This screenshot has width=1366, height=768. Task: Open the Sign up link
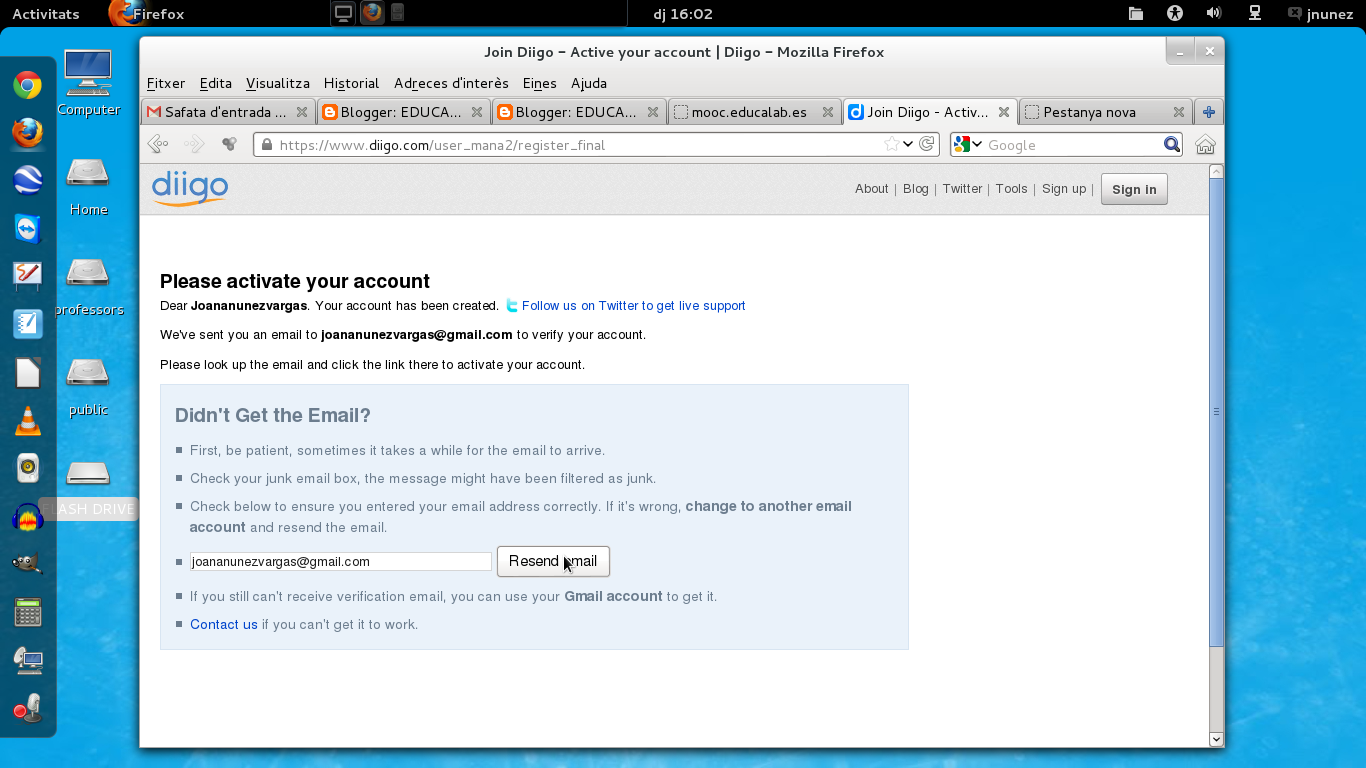(x=1064, y=189)
